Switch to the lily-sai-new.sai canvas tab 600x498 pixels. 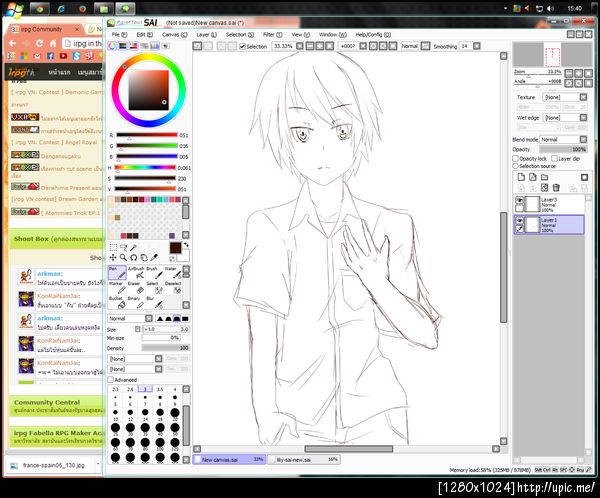(x=305, y=459)
